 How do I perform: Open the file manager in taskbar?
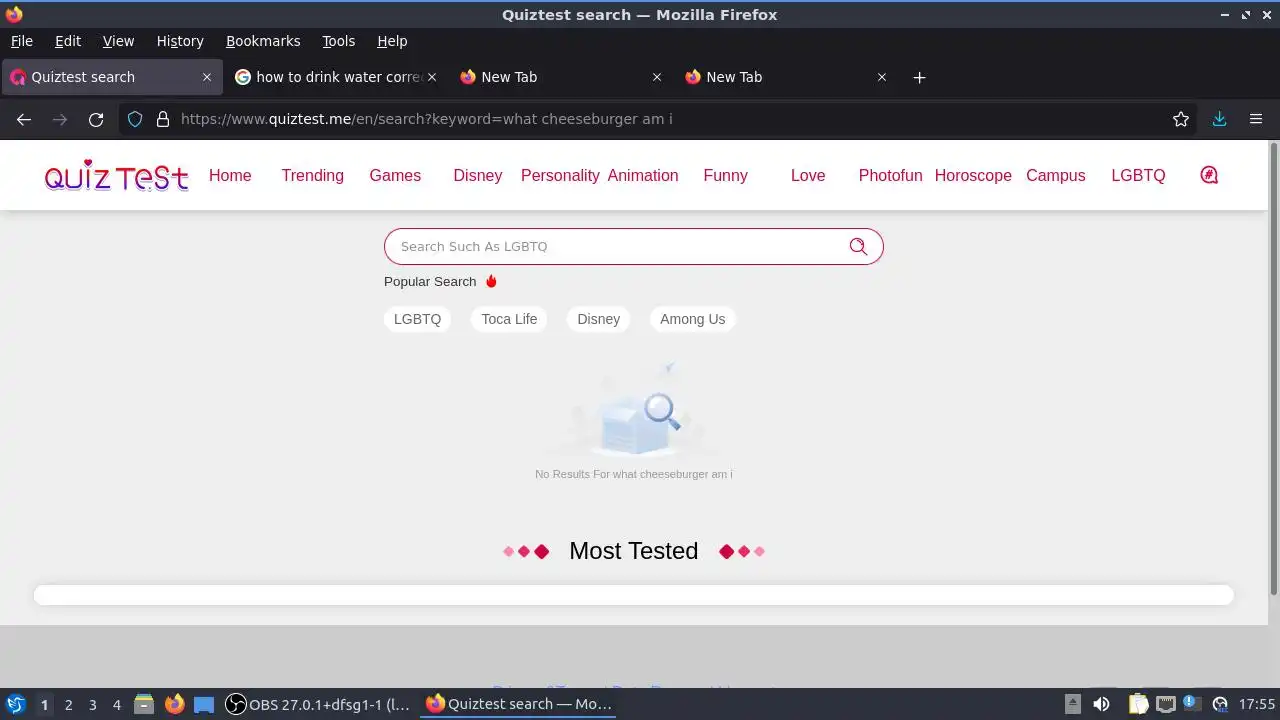tap(144, 704)
